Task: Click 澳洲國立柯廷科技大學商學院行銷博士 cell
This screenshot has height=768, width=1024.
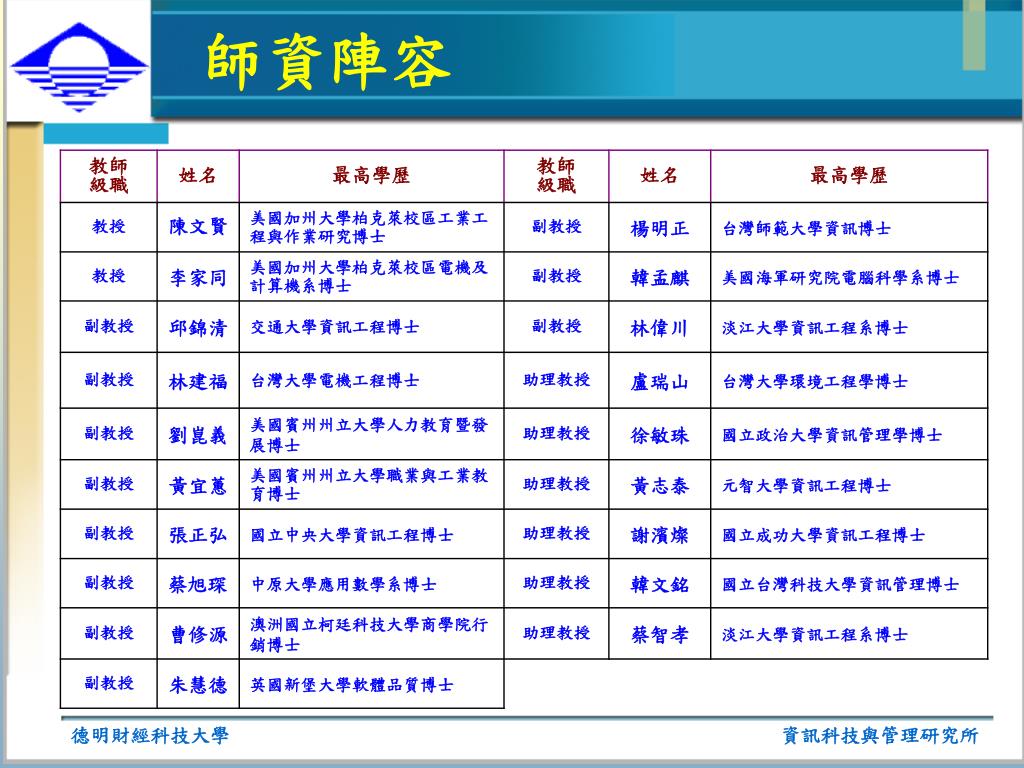Action: (372, 633)
